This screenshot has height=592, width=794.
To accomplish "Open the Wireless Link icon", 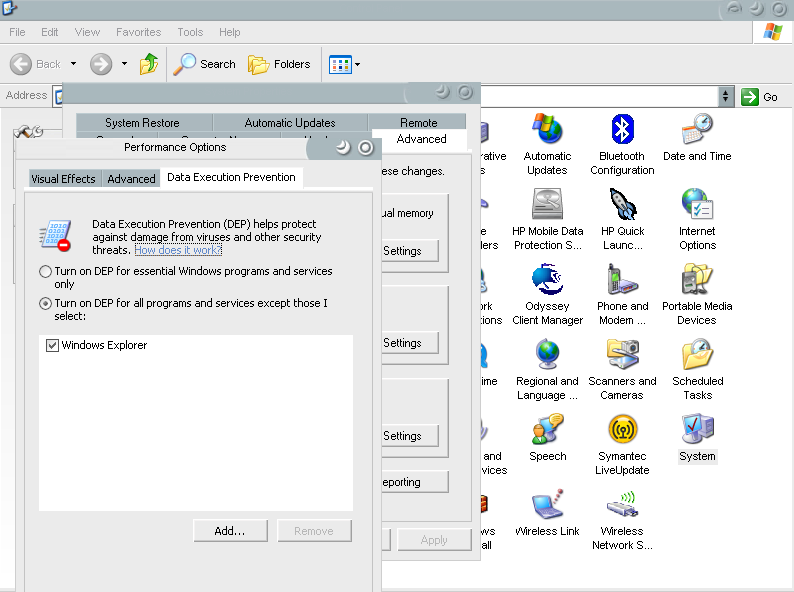I will click(547, 504).
